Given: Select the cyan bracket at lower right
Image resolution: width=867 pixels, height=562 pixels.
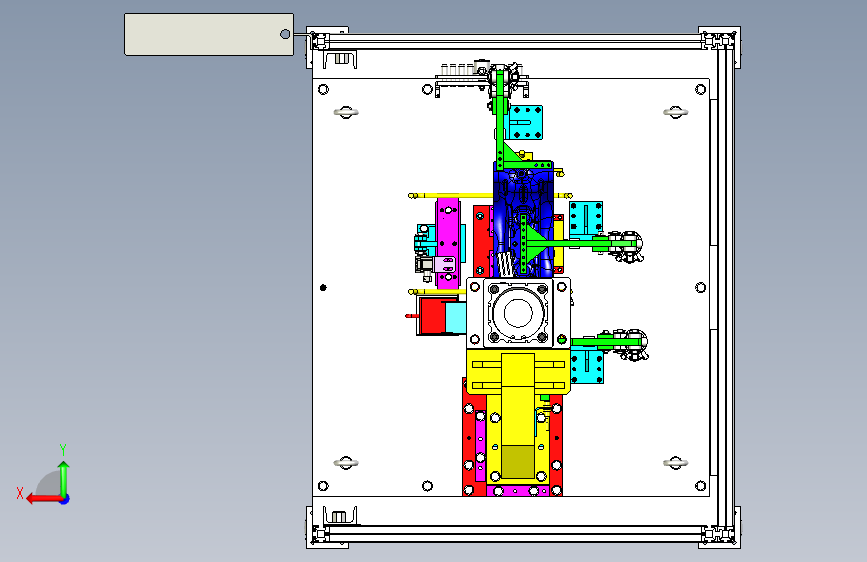Looking at the screenshot, I should point(587,366).
